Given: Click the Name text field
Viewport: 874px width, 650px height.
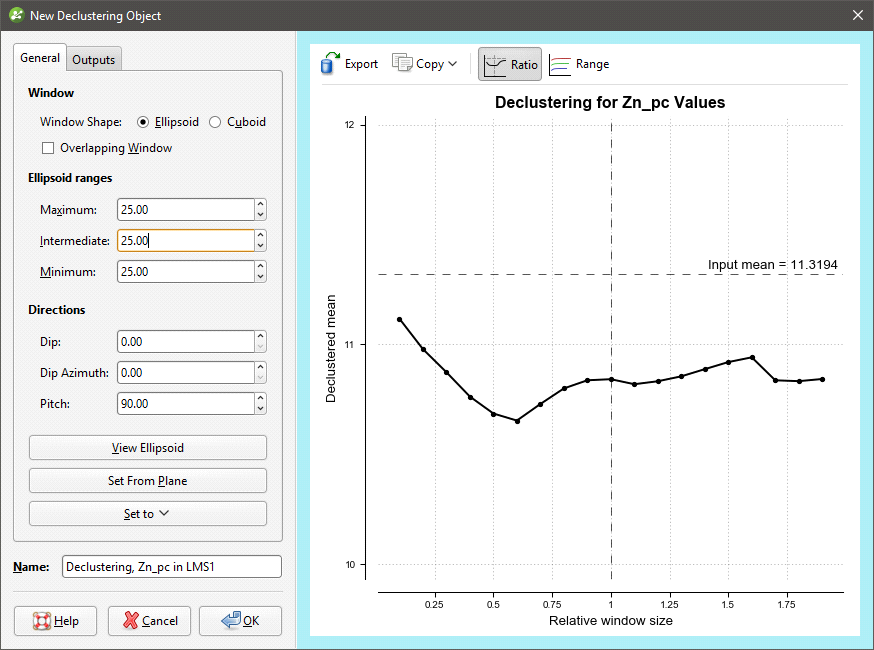Looking at the screenshot, I should pos(171,567).
